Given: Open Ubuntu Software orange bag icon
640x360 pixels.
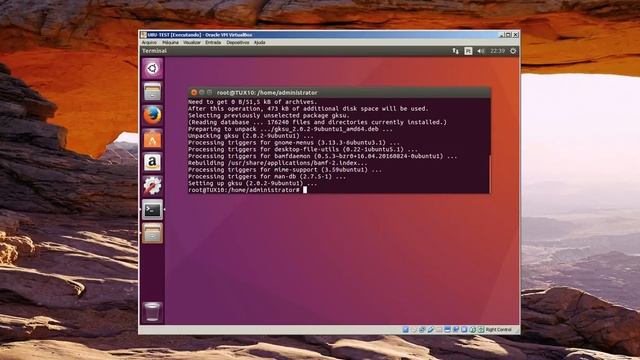Looking at the screenshot, I should coord(152,139).
